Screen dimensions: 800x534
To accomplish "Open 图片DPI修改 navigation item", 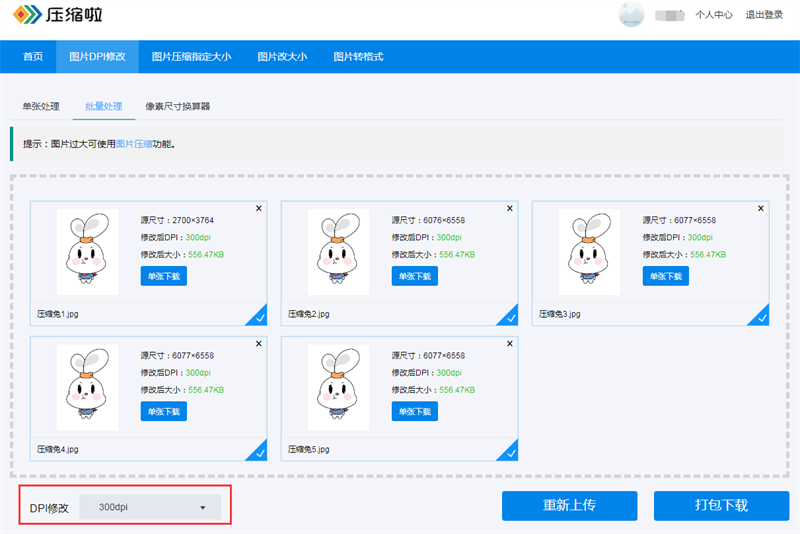I will pos(97,57).
